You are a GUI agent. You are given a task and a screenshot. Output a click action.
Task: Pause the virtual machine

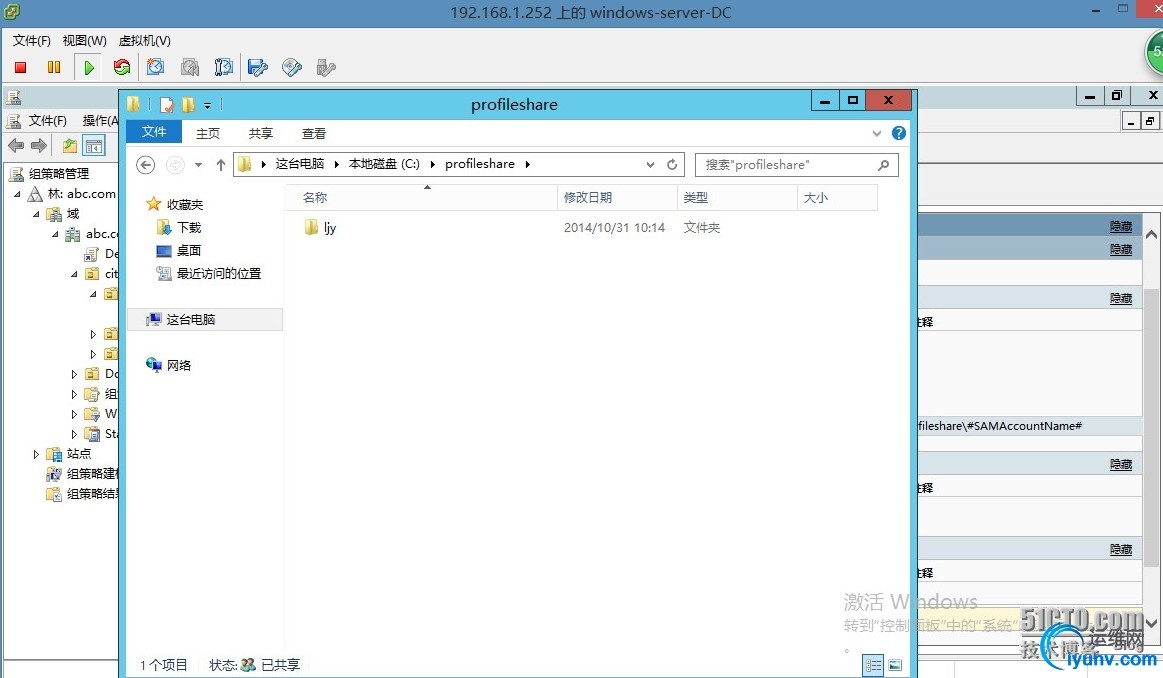click(54, 68)
